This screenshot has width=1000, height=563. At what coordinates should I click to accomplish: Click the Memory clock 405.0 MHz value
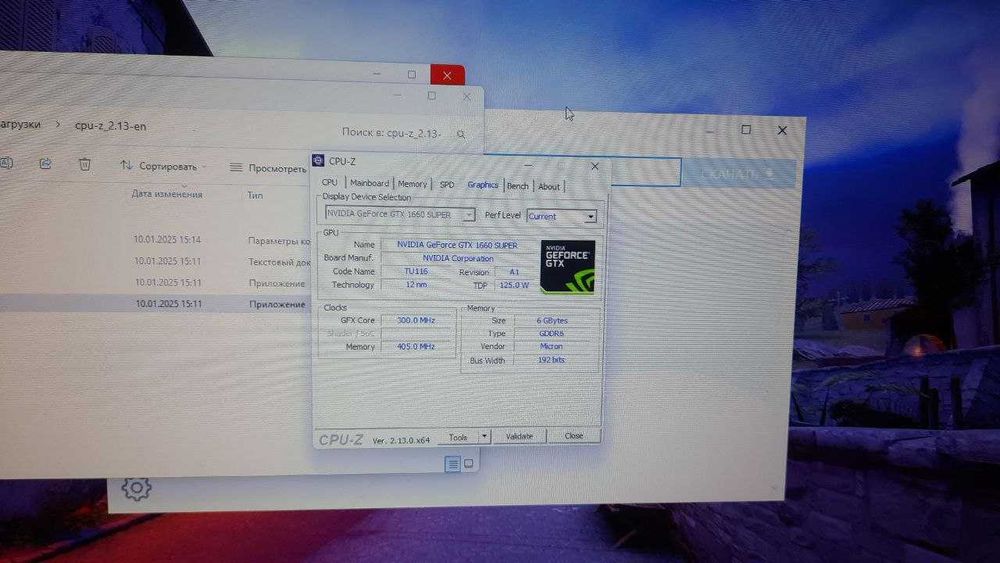pyautogui.click(x=416, y=346)
